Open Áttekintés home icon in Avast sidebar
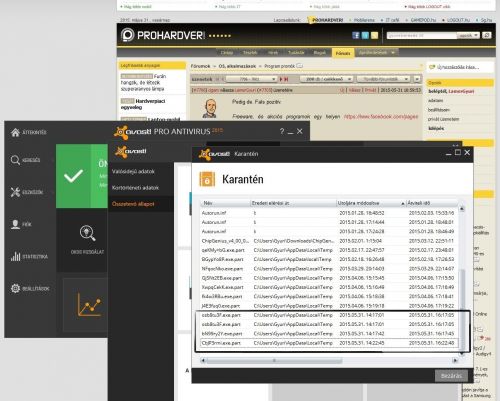The height and width of the screenshot is (401, 500). [15, 132]
